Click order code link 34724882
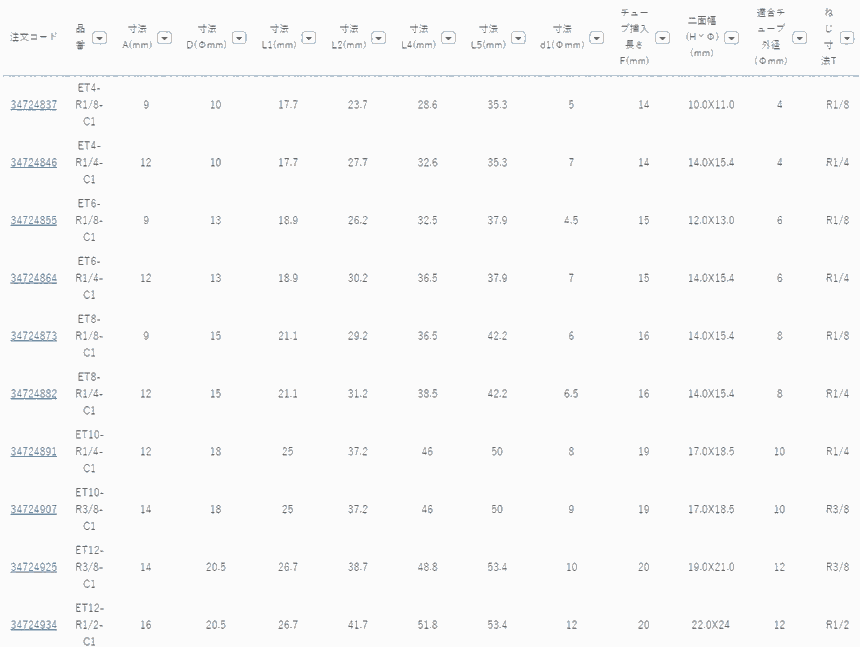Viewport: 860px width, 647px height. (33, 394)
